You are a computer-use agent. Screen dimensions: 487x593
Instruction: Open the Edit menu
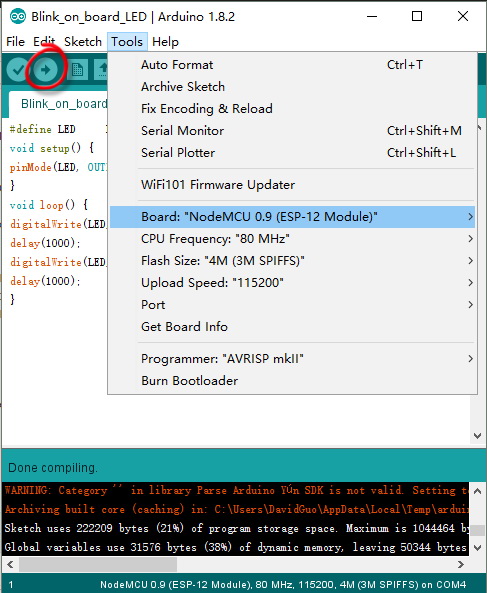[x=44, y=42]
